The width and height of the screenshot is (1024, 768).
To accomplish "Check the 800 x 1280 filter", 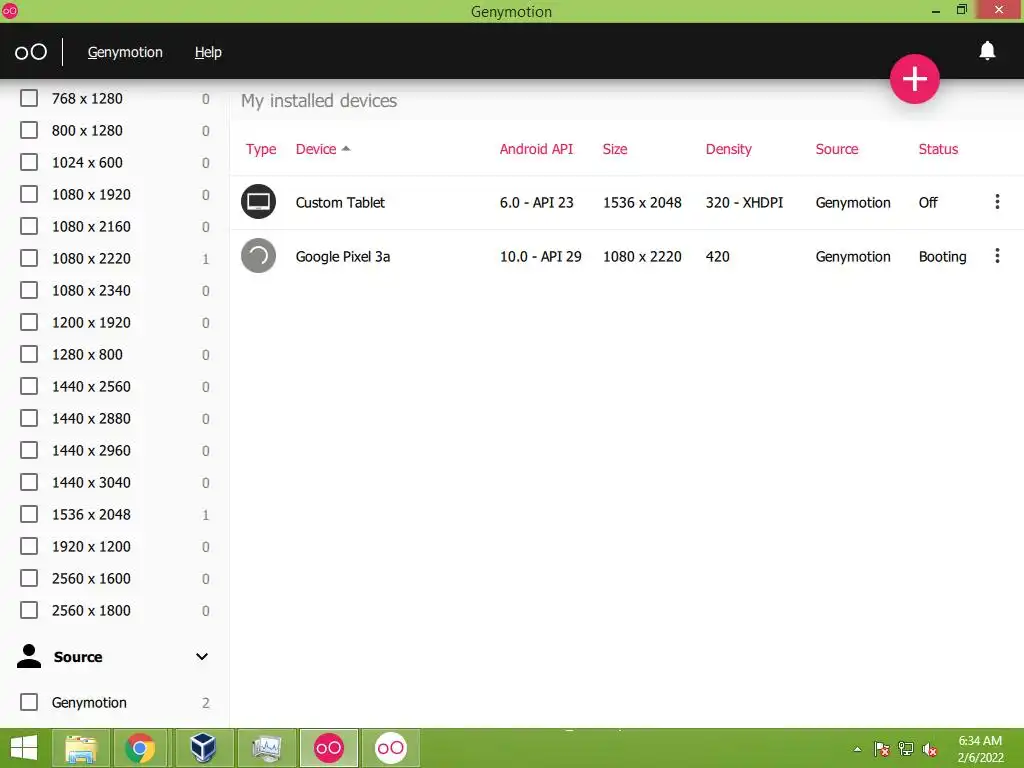I will click(29, 130).
